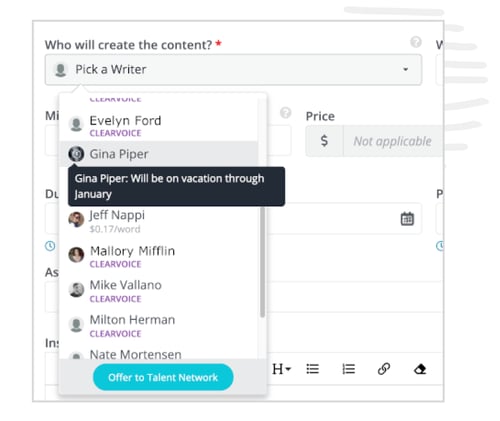
Task: Expand the heading H dropdown
Action: [x=282, y=369]
